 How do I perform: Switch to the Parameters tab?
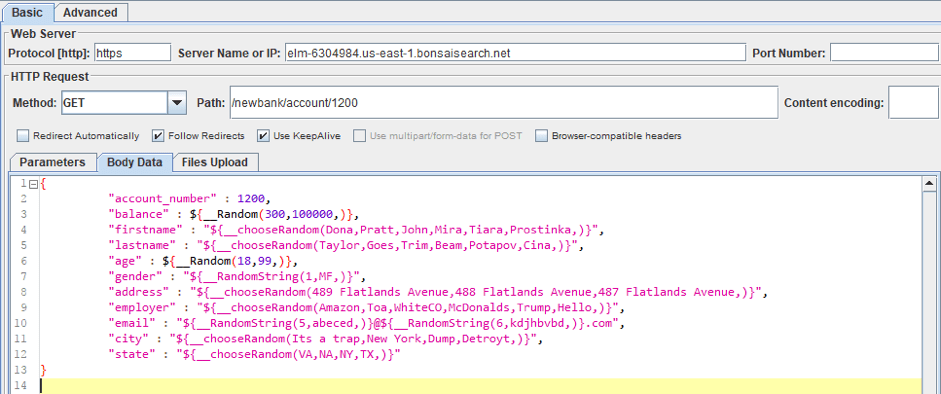pos(53,163)
